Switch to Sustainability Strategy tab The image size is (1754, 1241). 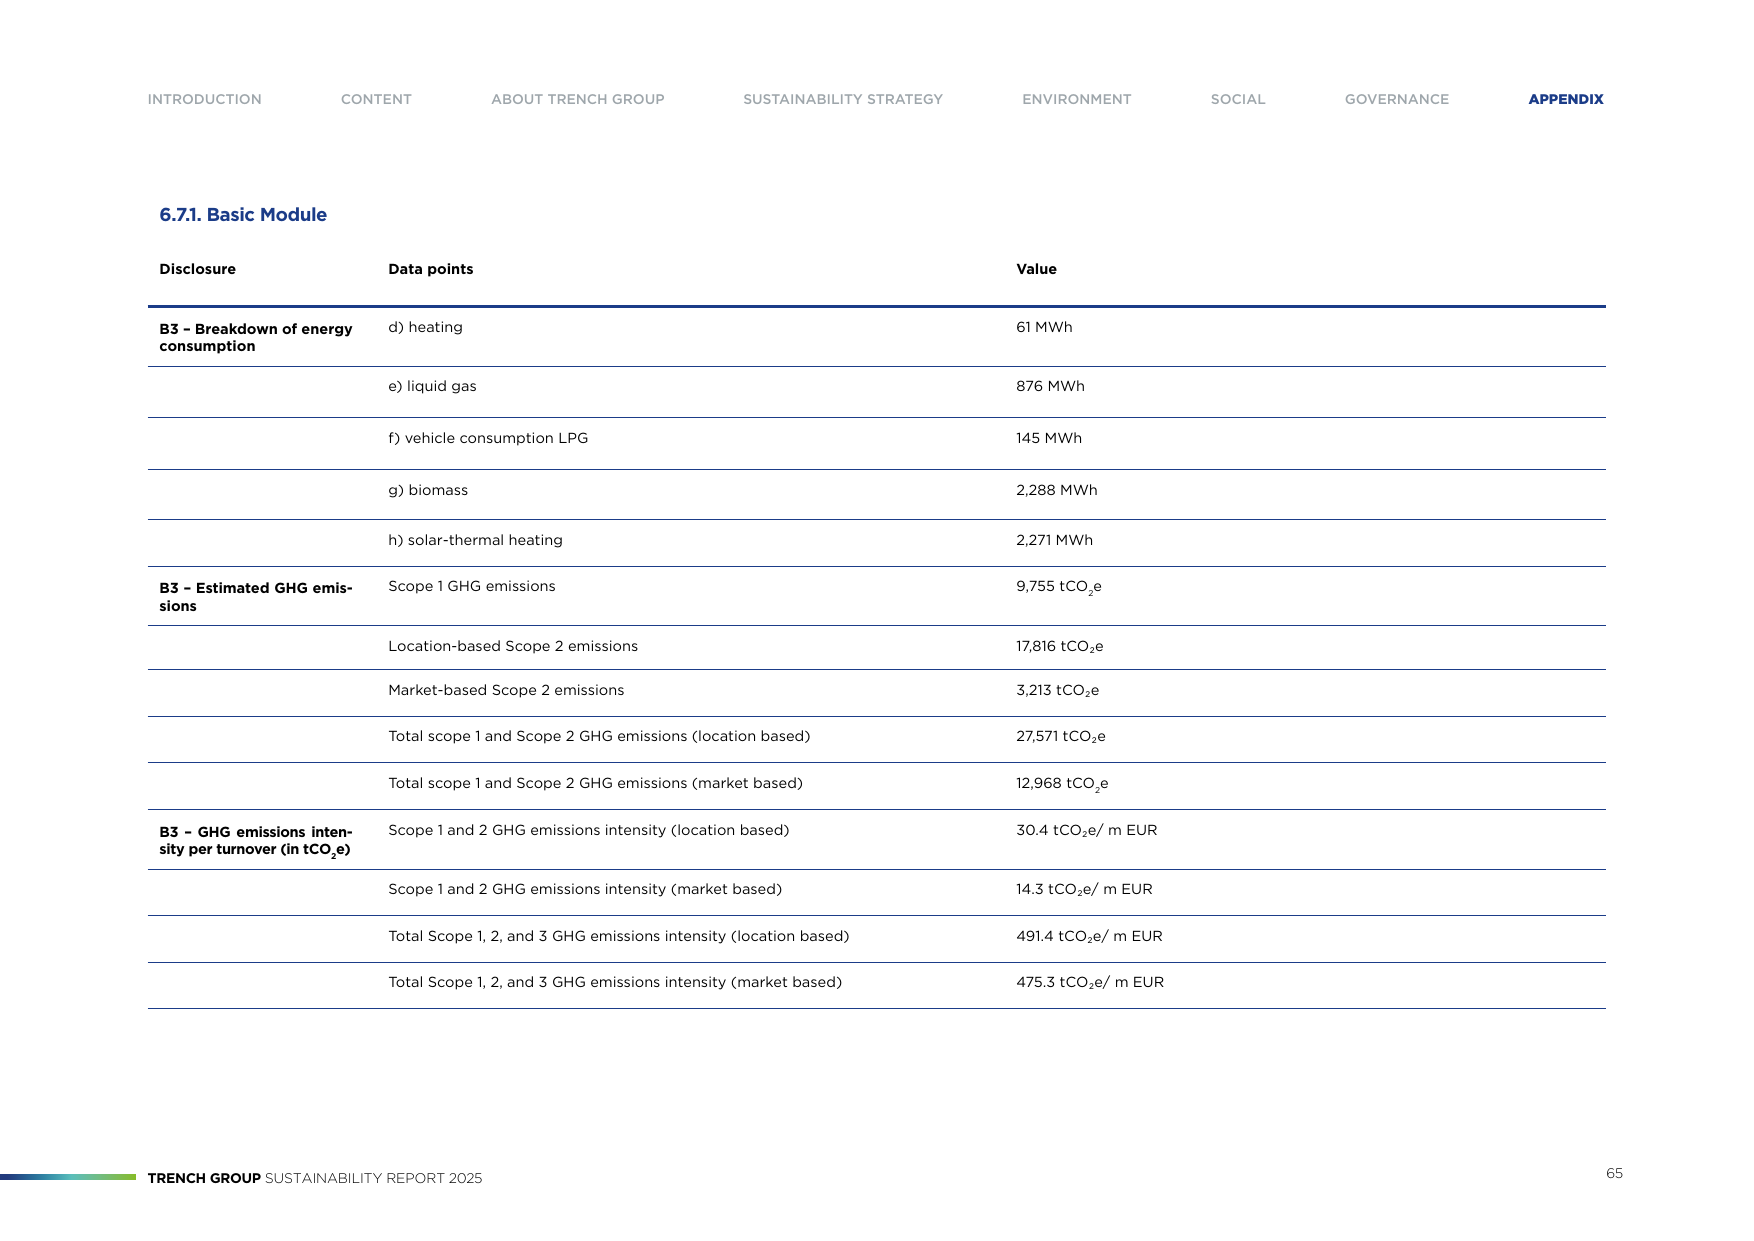(x=843, y=99)
